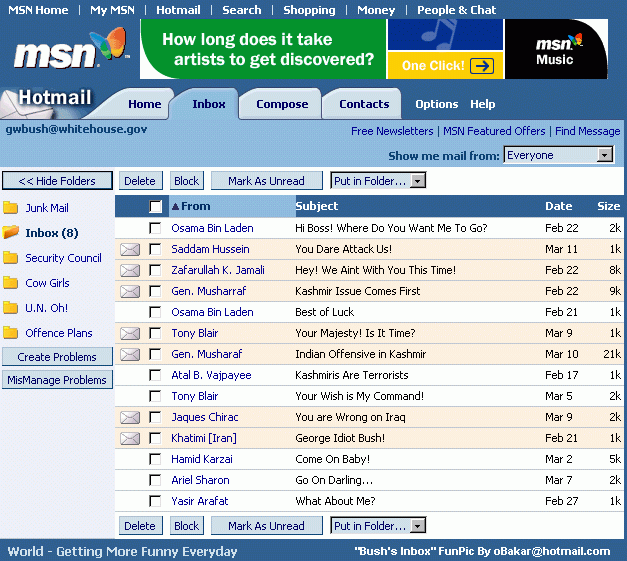627x561 pixels.
Task: Check the box for Ariel Sharon message
Action: 155,480
